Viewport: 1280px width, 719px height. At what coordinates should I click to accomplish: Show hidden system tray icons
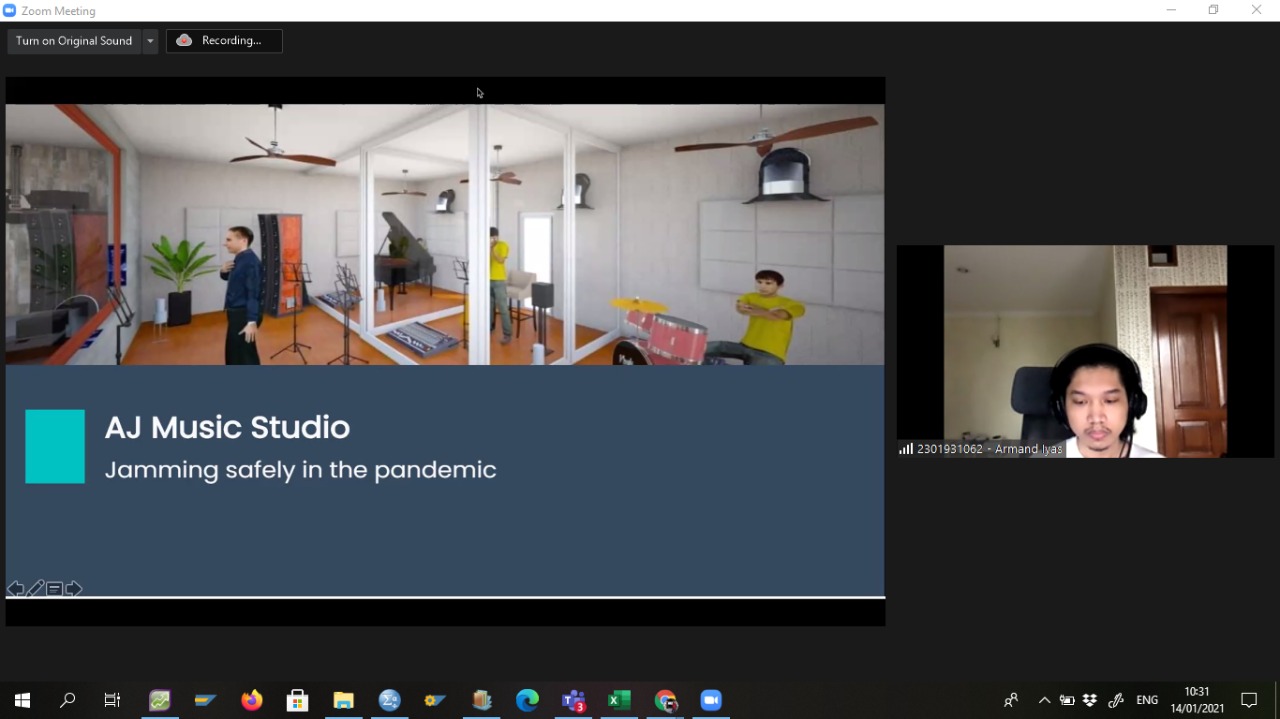[1045, 700]
